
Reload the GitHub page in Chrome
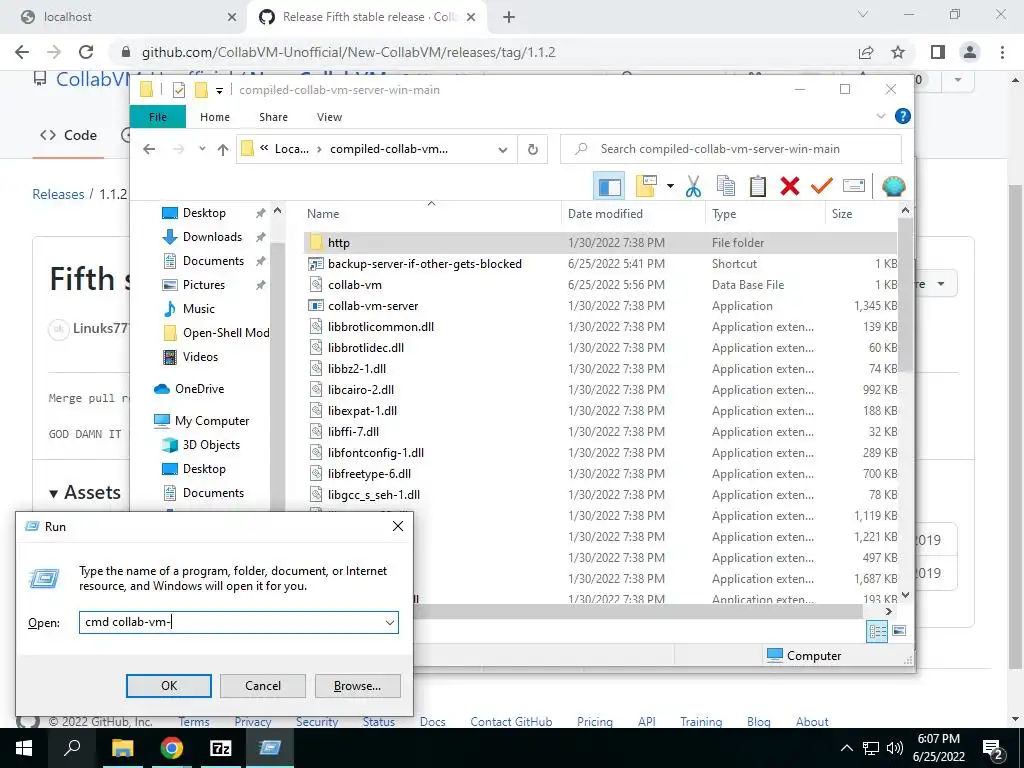86,52
